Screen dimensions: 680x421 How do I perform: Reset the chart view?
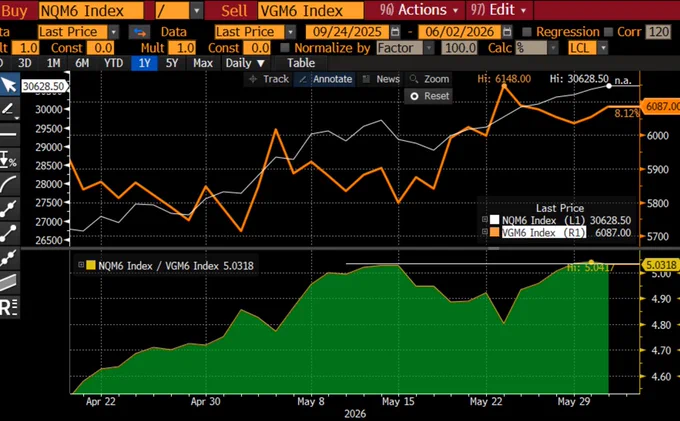point(429,96)
